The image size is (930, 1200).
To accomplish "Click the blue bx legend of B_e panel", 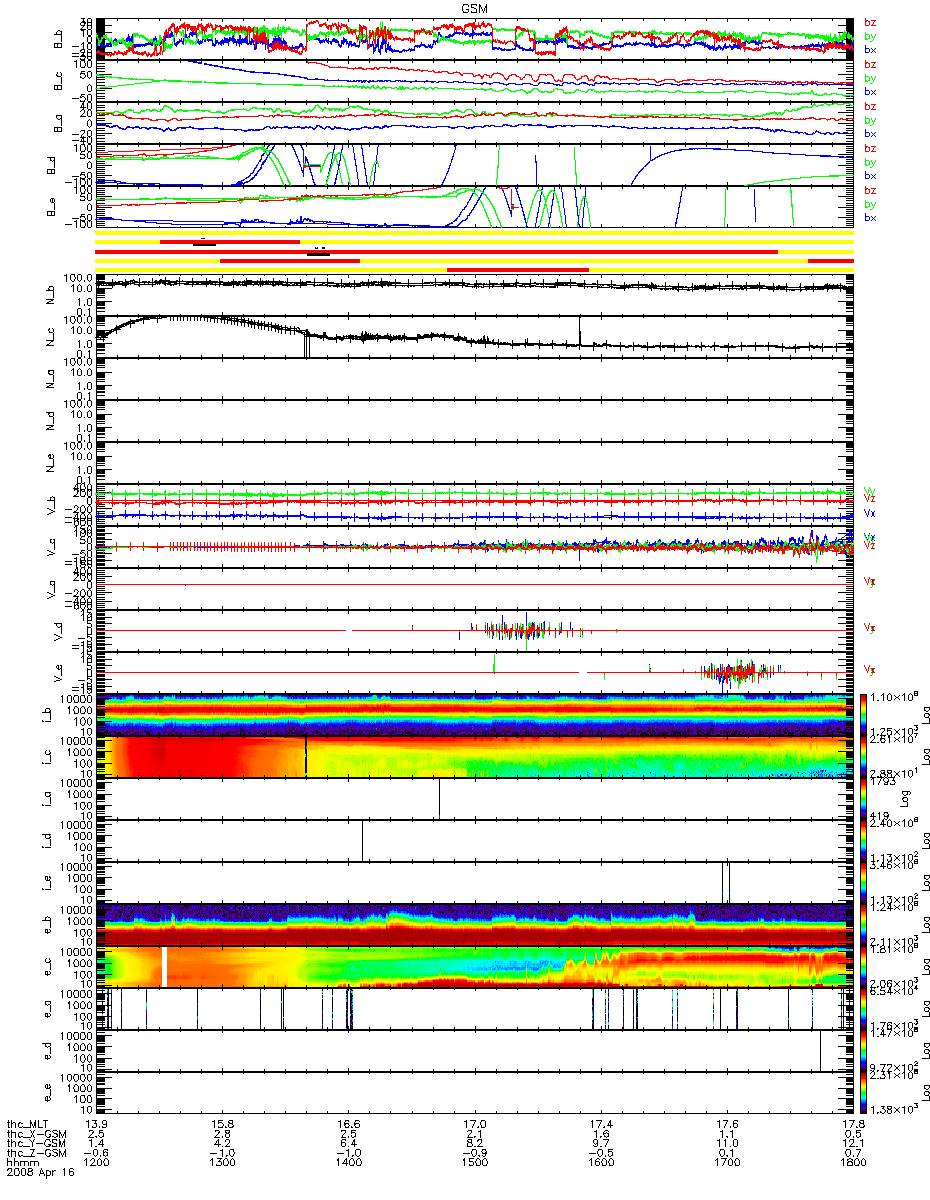I will pyautogui.click(x=870, y=218).
